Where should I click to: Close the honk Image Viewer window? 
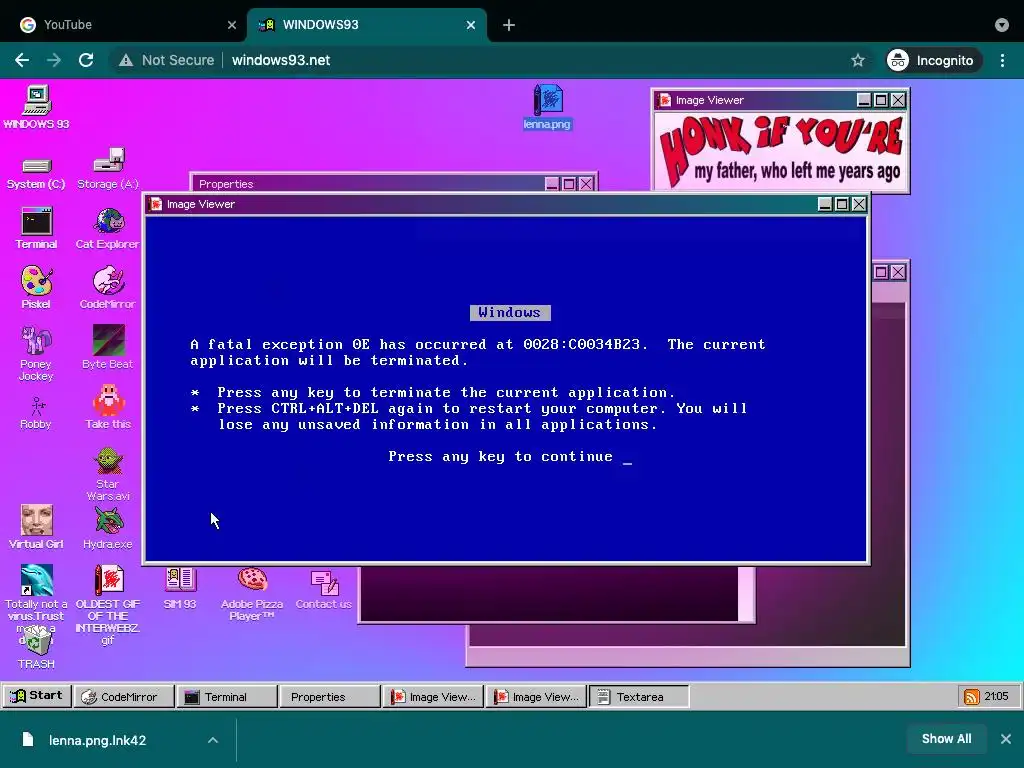[899, 100]
